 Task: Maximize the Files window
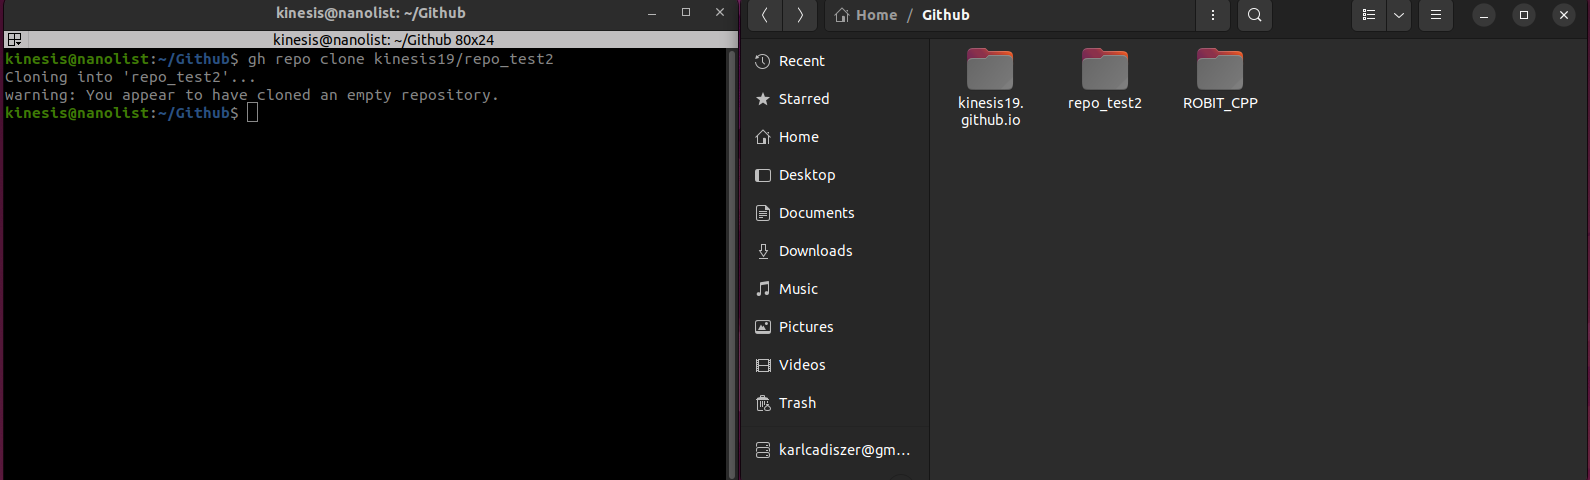tap(1524, 15)
